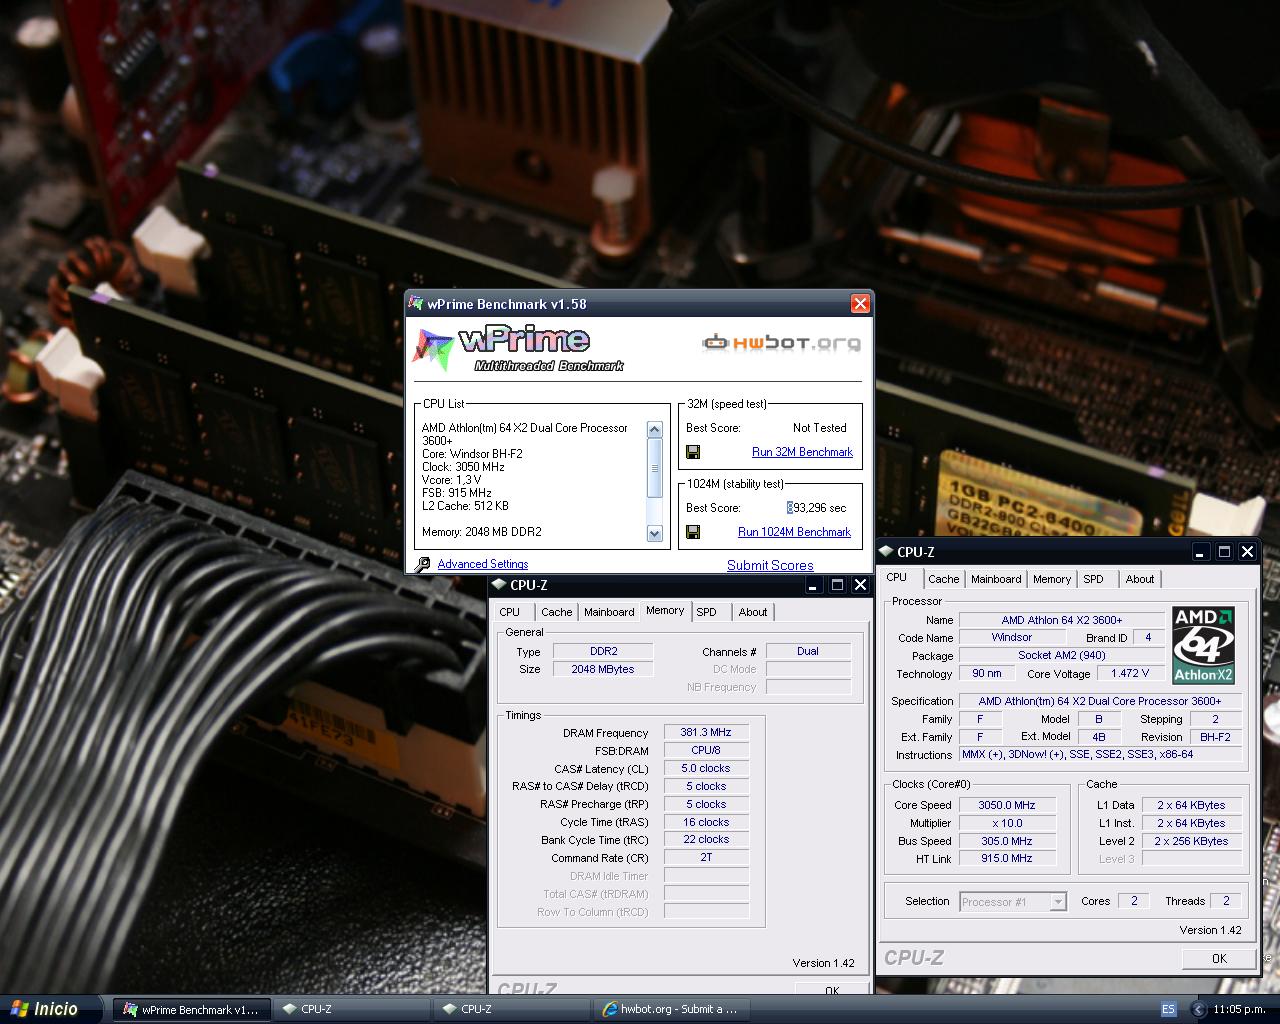1280x1024 pixels.
Task: Select CPU tab in right CPU-Z window
Action: [x=897, y=577]
